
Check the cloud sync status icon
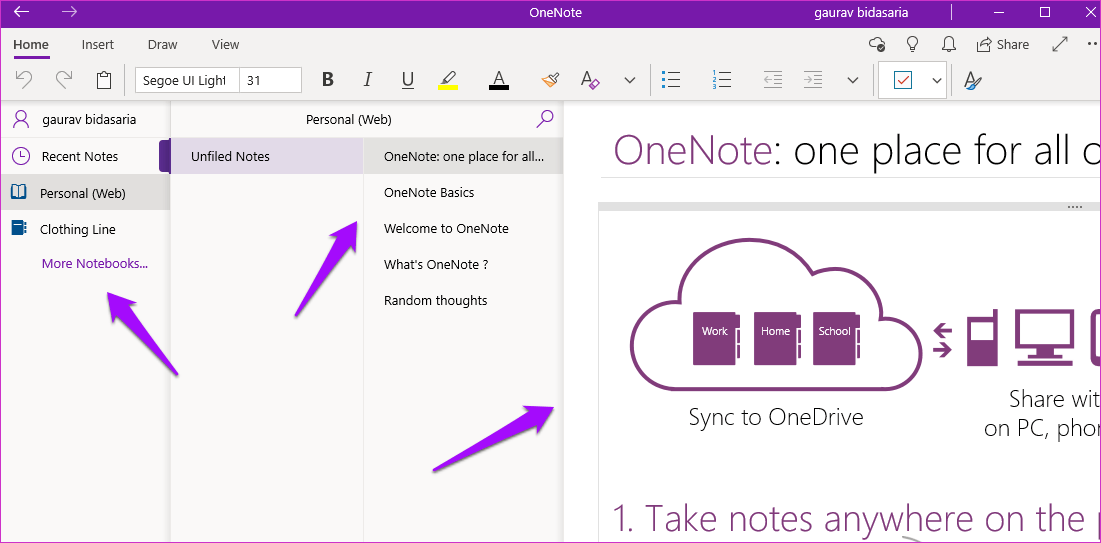tap(876, 44)
